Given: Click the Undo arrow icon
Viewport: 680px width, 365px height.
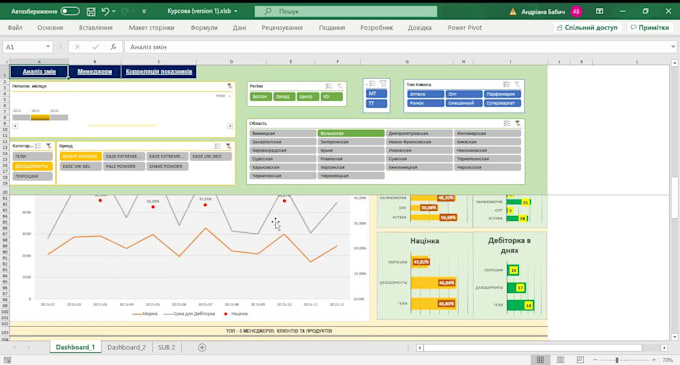Looking at the screenshot, I should [105, 12].
